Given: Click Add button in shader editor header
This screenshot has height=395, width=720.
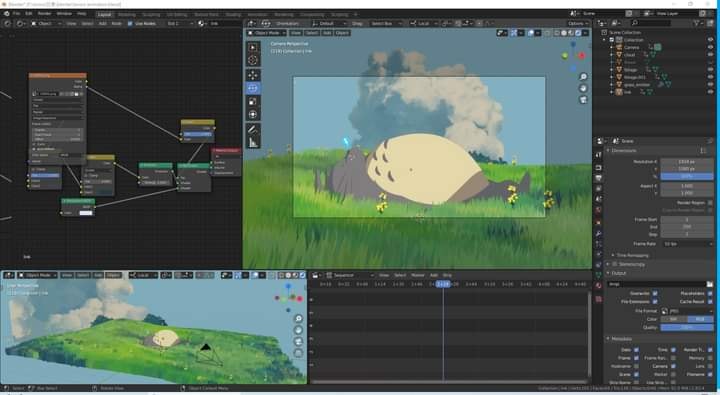Looking at the screenshot, I should click(x=102, y=23).
